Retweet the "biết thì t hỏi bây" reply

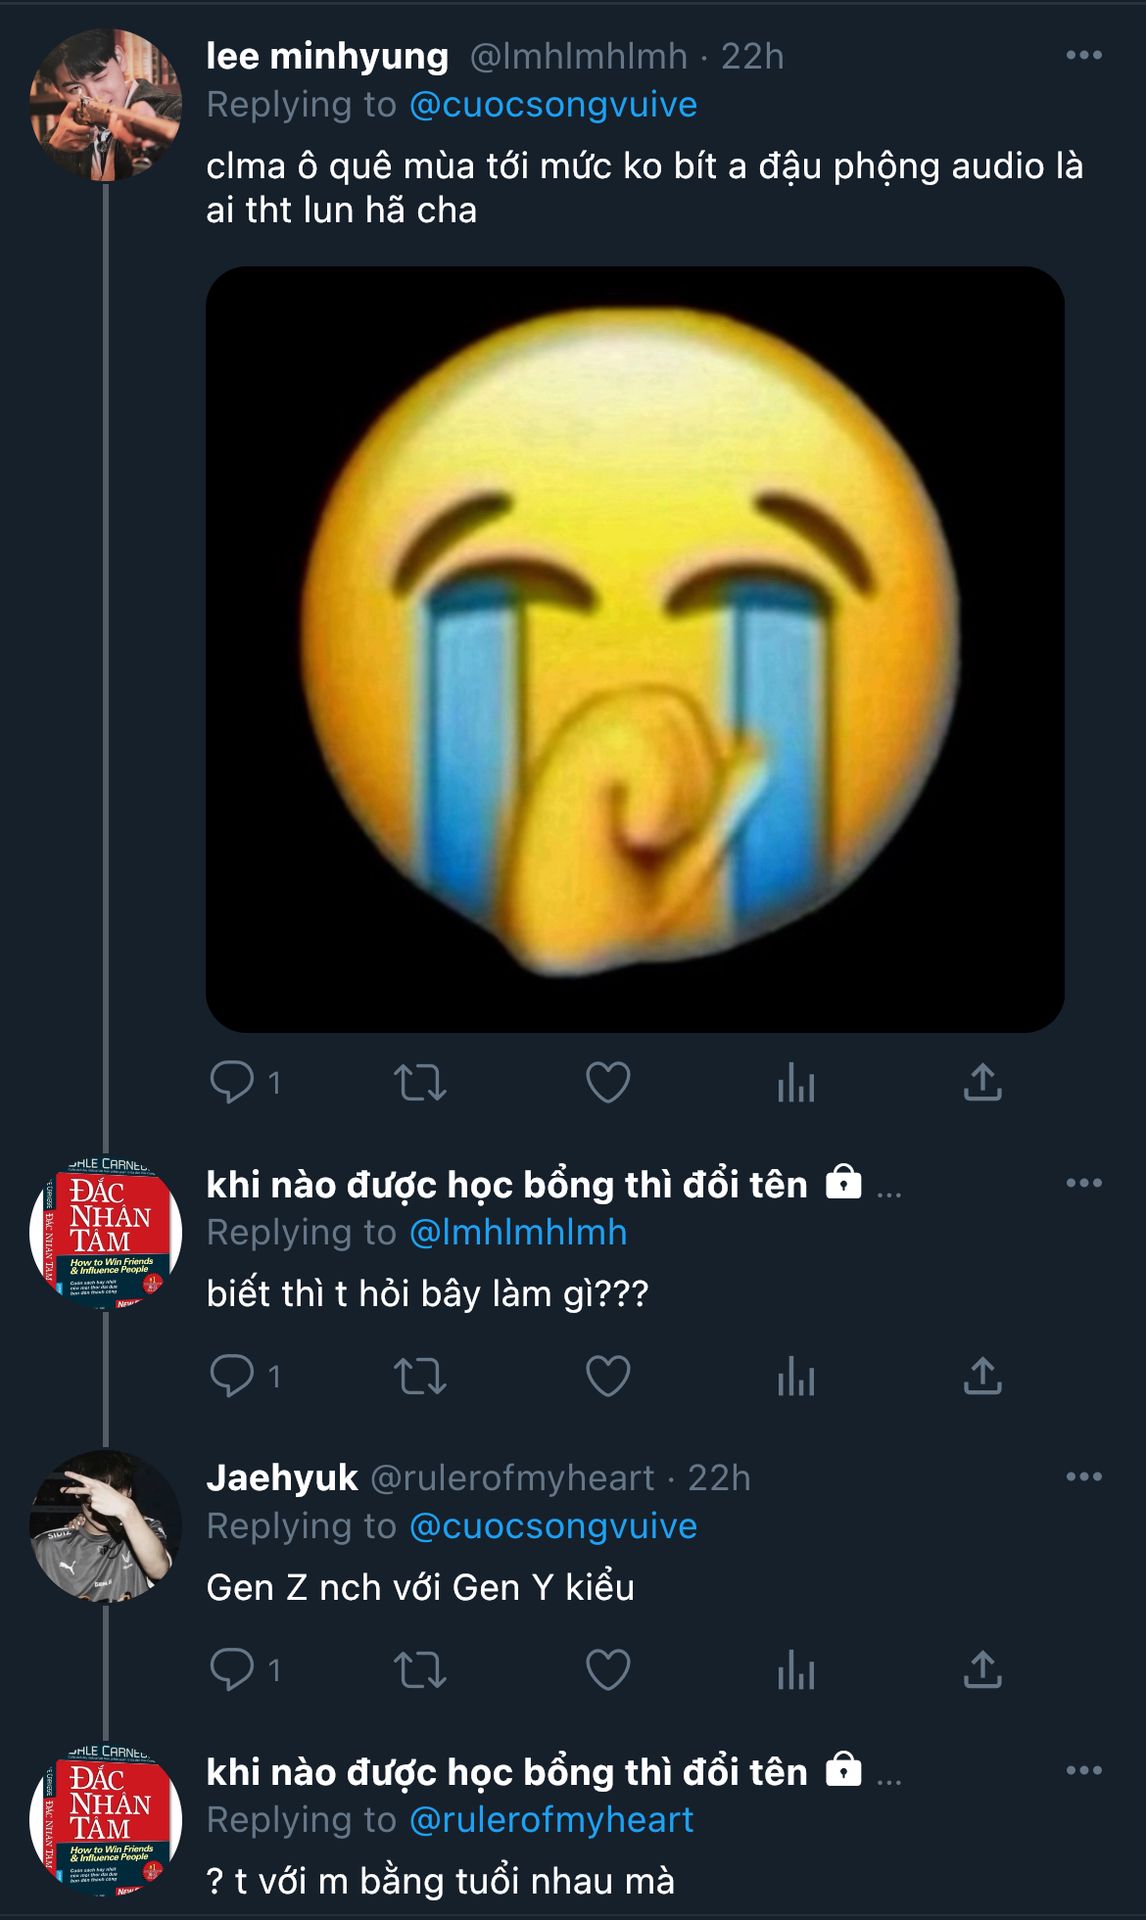[x=420, y=1376]
